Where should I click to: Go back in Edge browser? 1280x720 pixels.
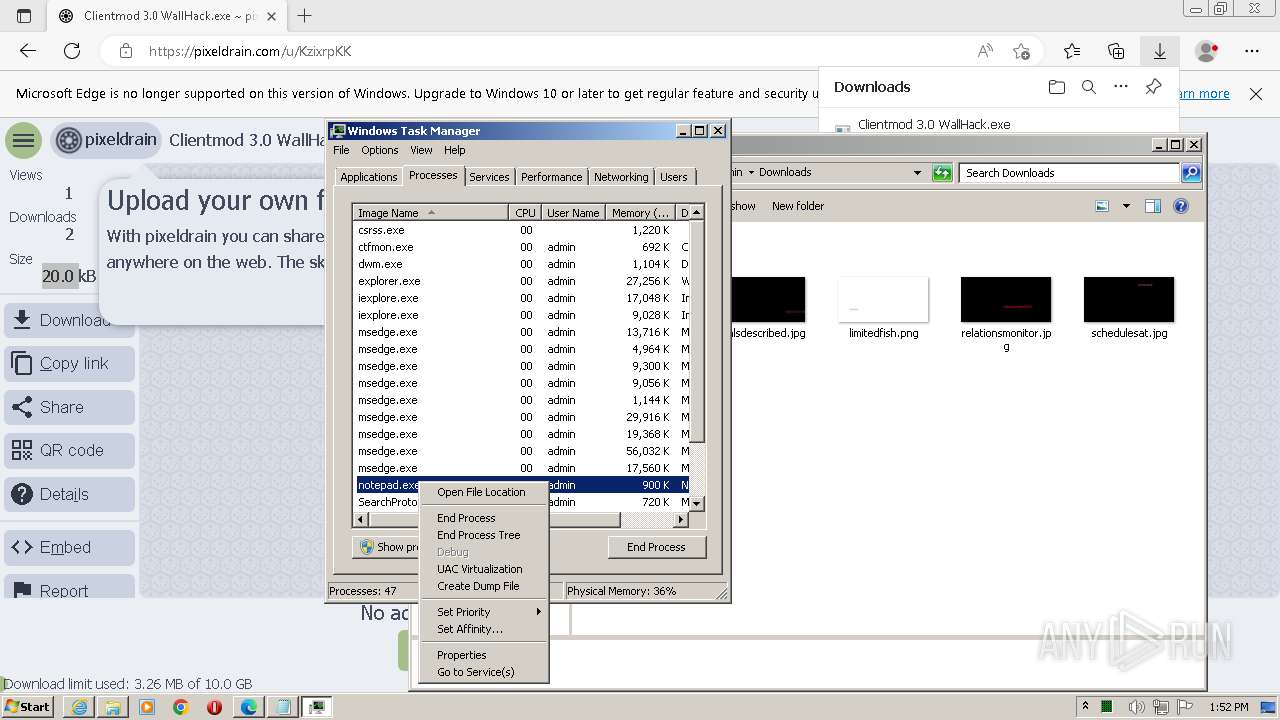click(28, 51)
